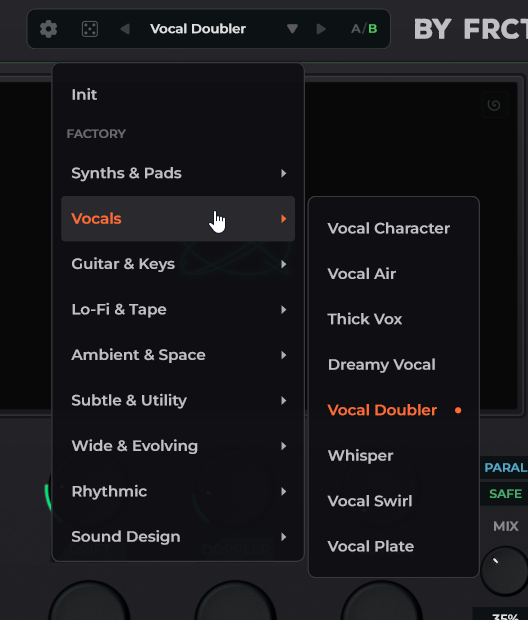
Task: Select the active Vocal Doubler preset
Action: click(x=394, y=410)
